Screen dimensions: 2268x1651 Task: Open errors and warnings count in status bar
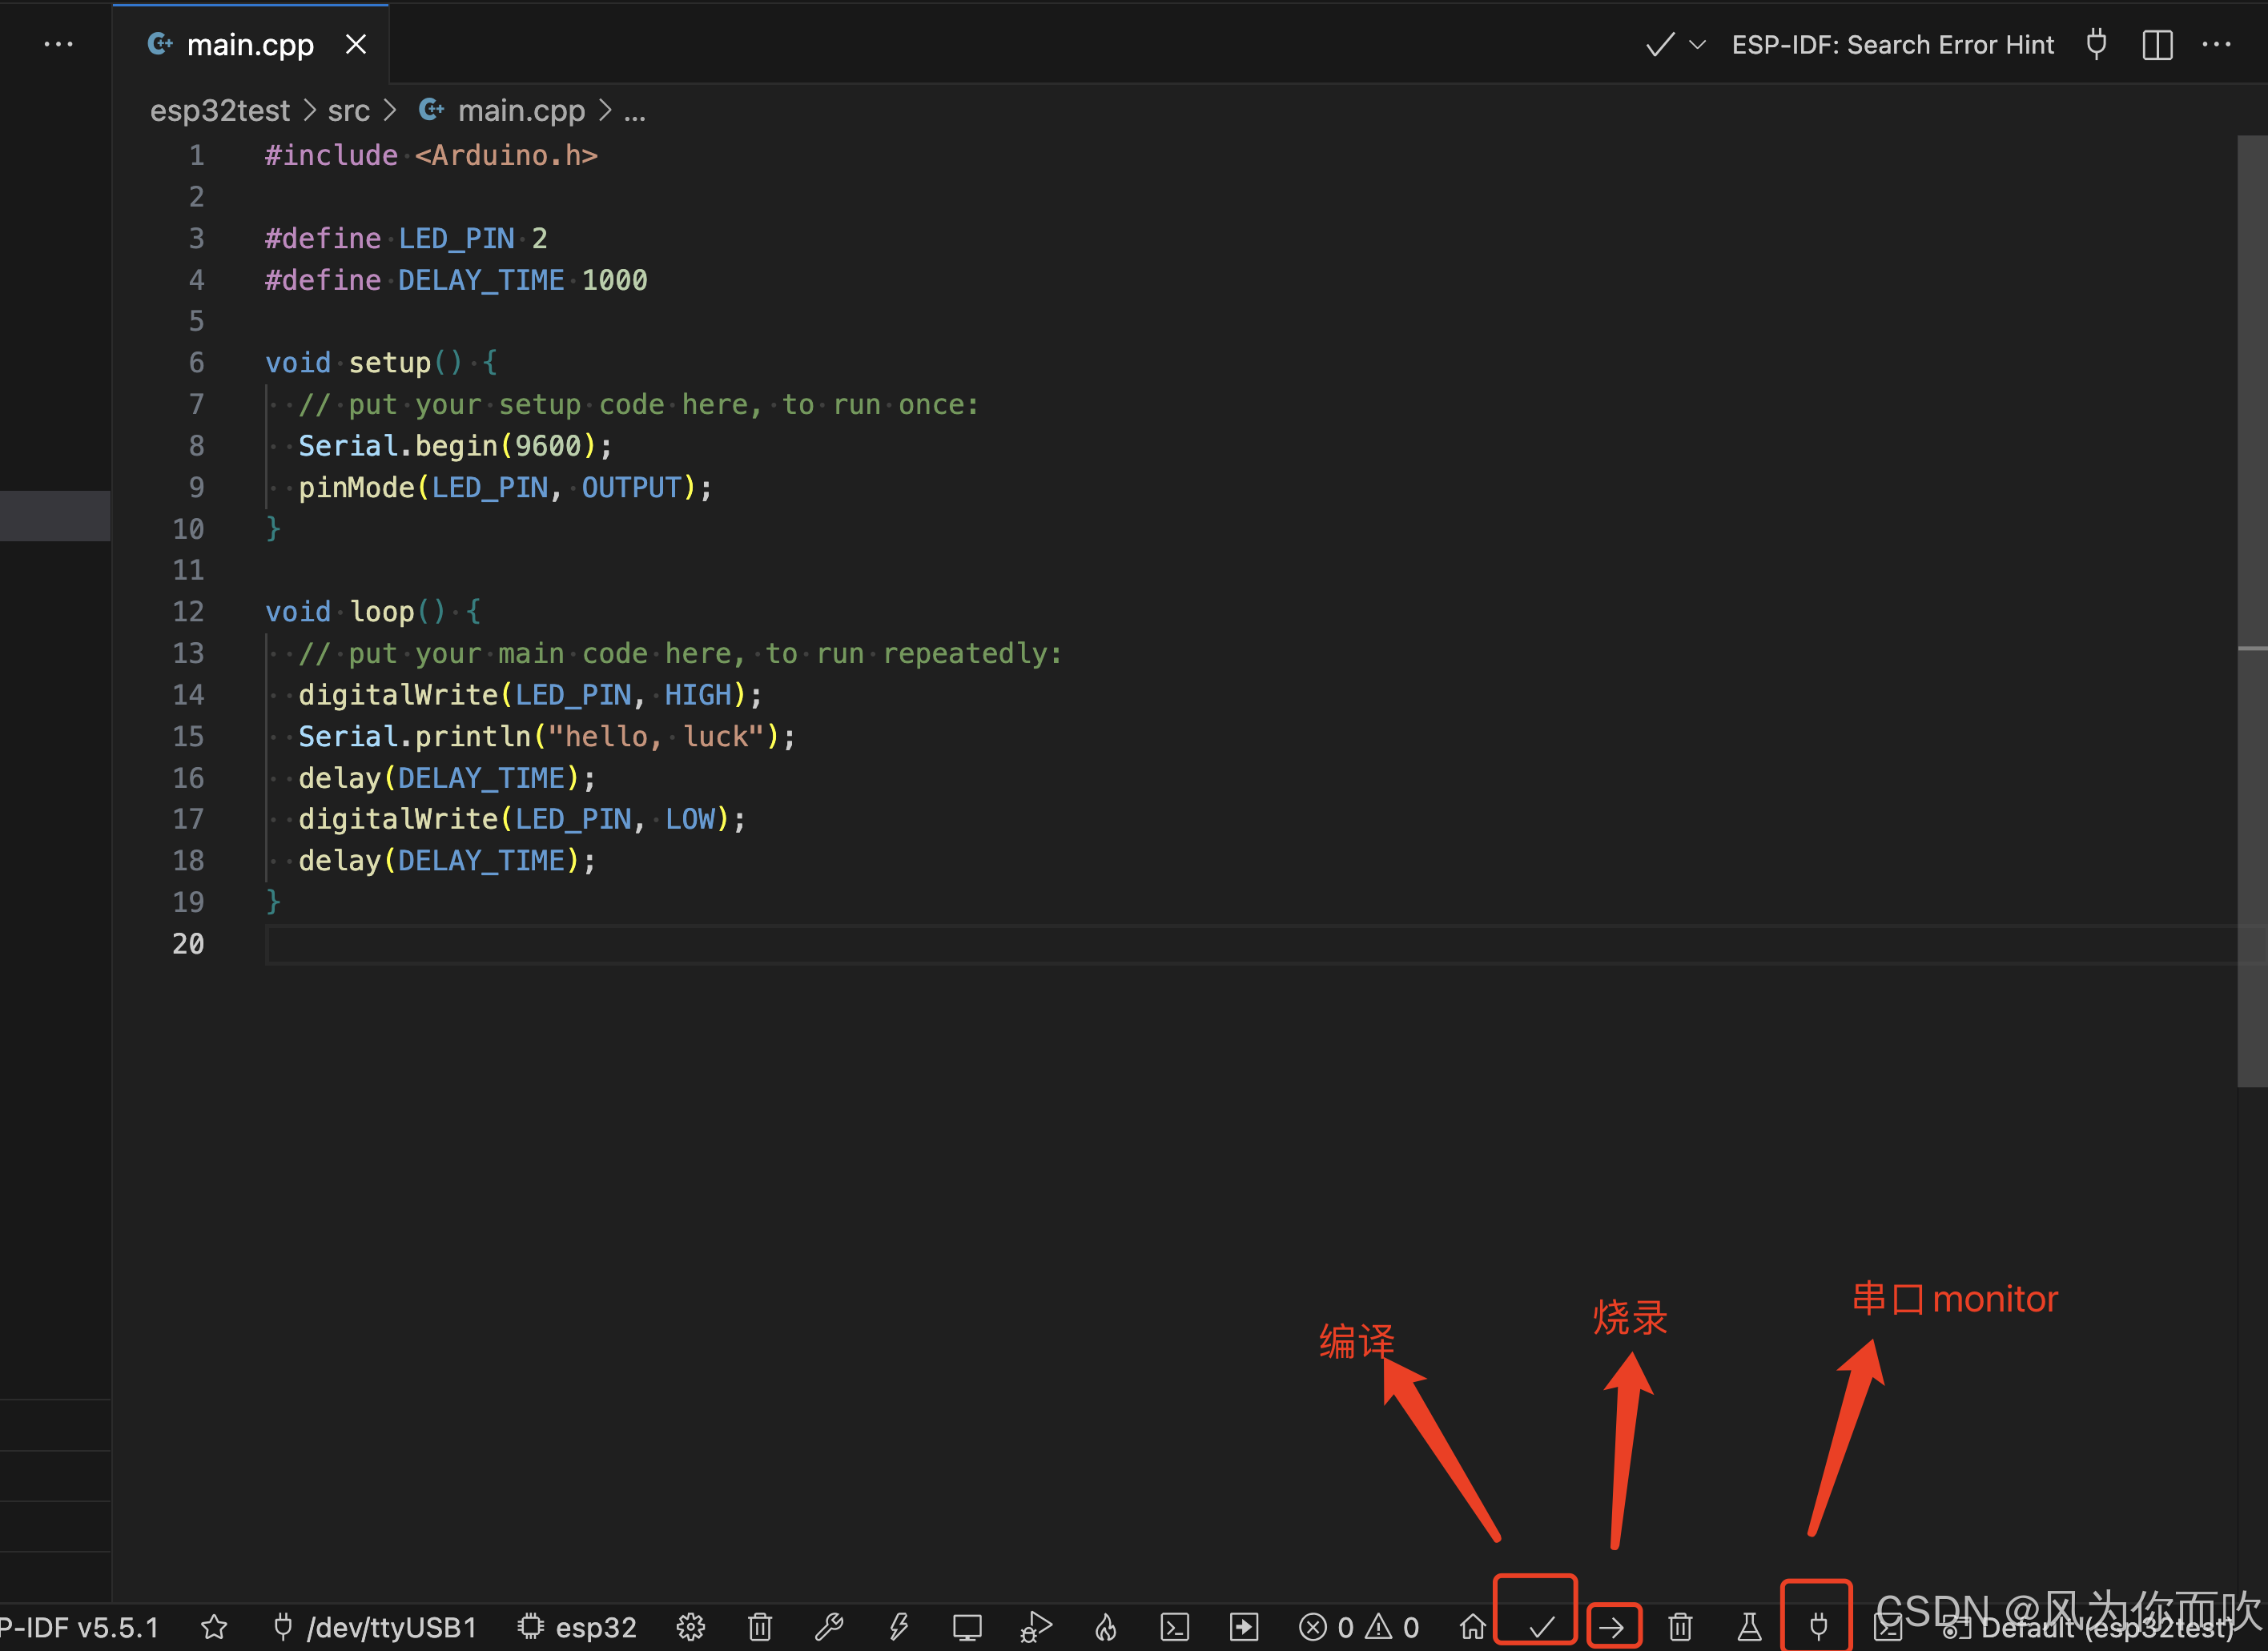1358,1627
